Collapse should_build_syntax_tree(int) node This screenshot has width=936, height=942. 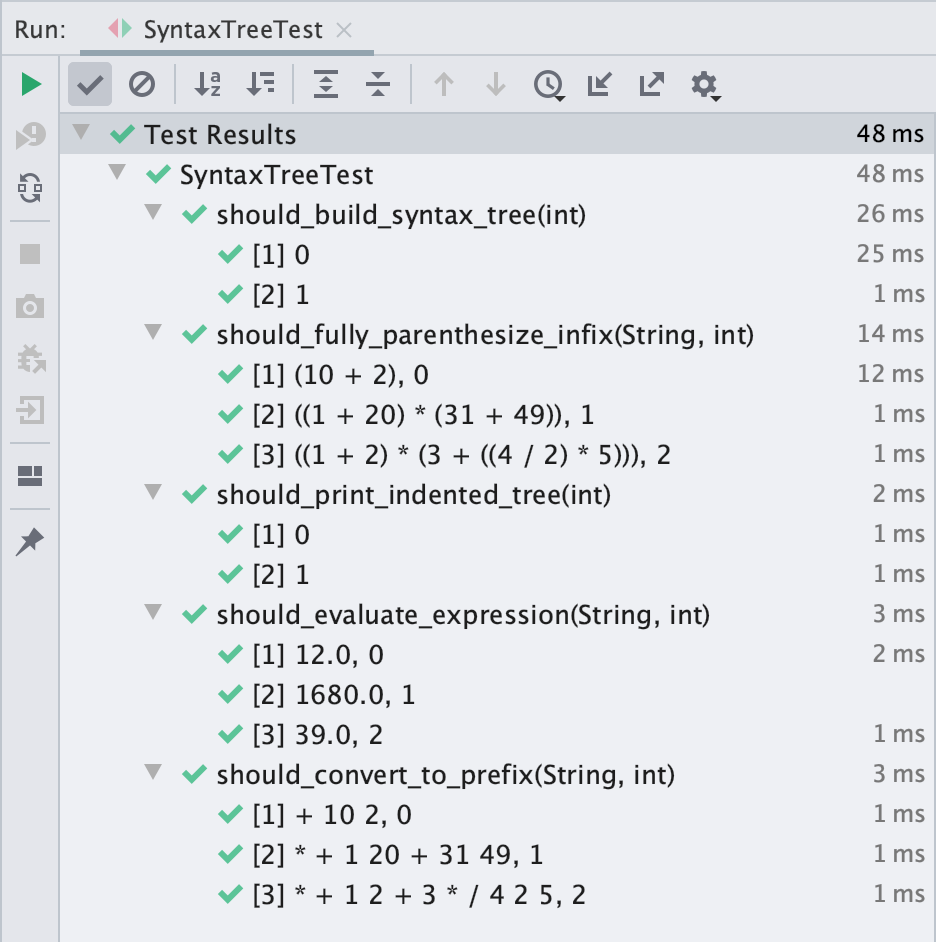[153, 213]
